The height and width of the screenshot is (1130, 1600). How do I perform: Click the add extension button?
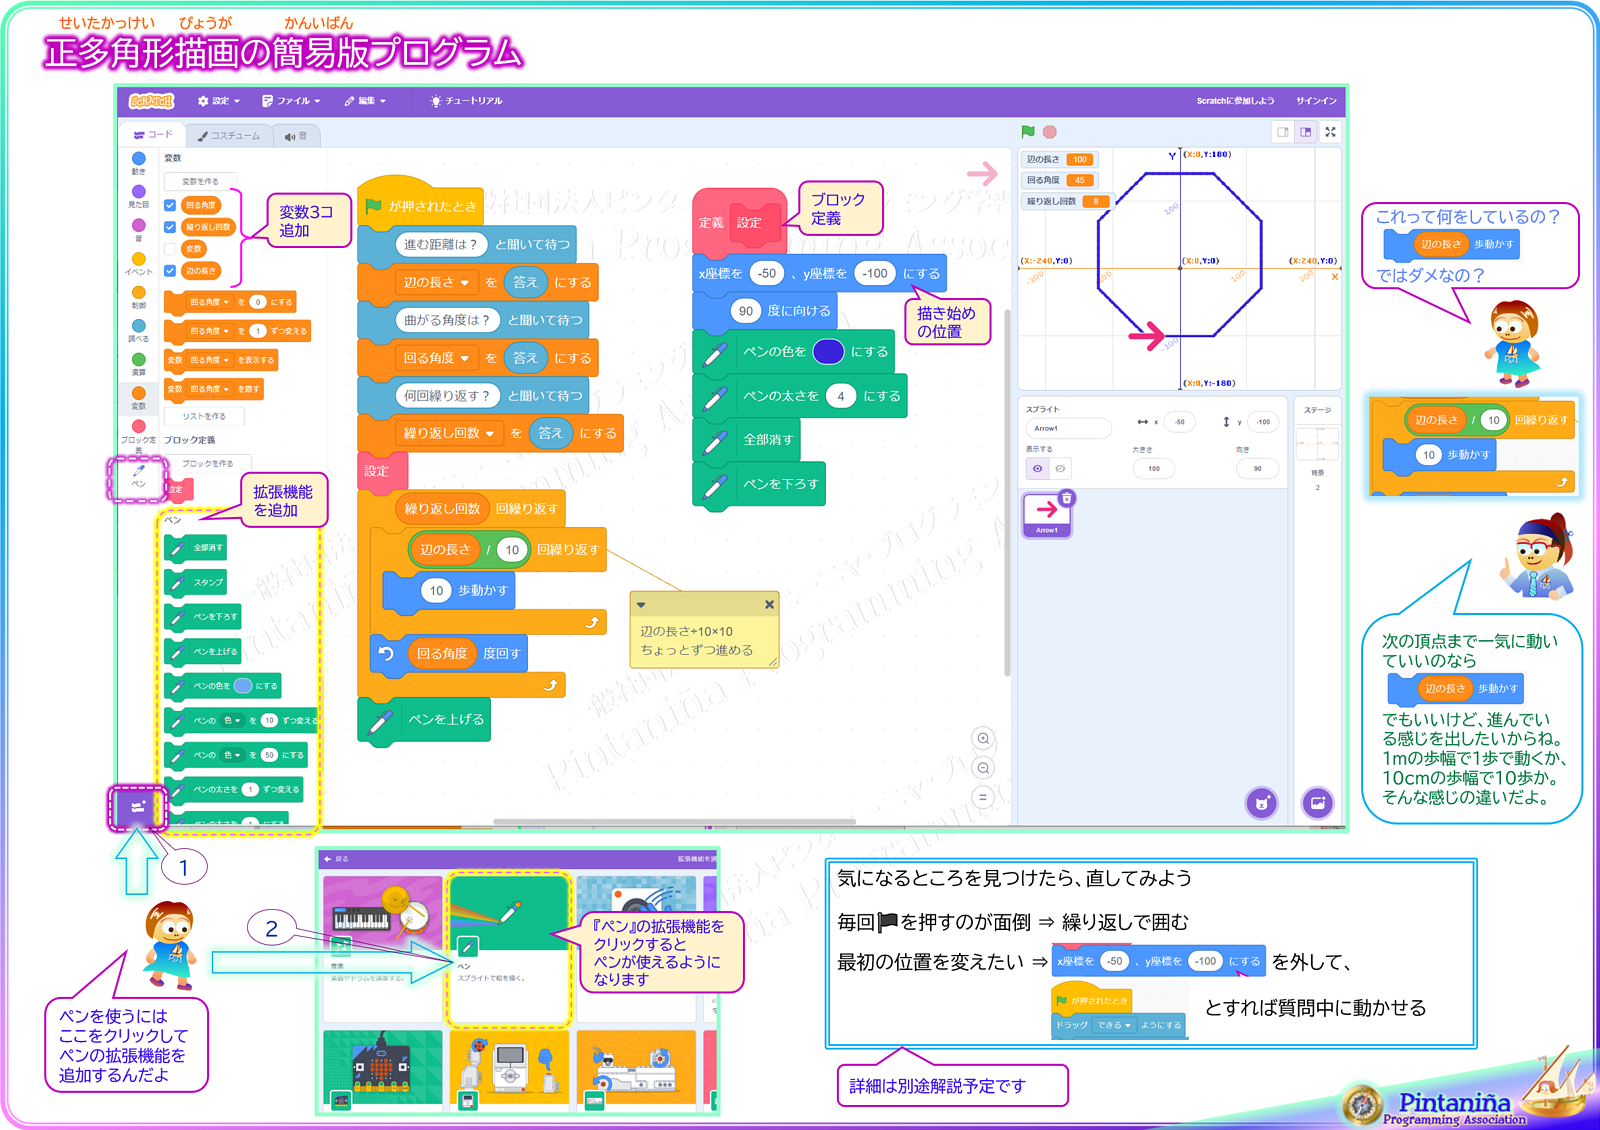[137, 807]
